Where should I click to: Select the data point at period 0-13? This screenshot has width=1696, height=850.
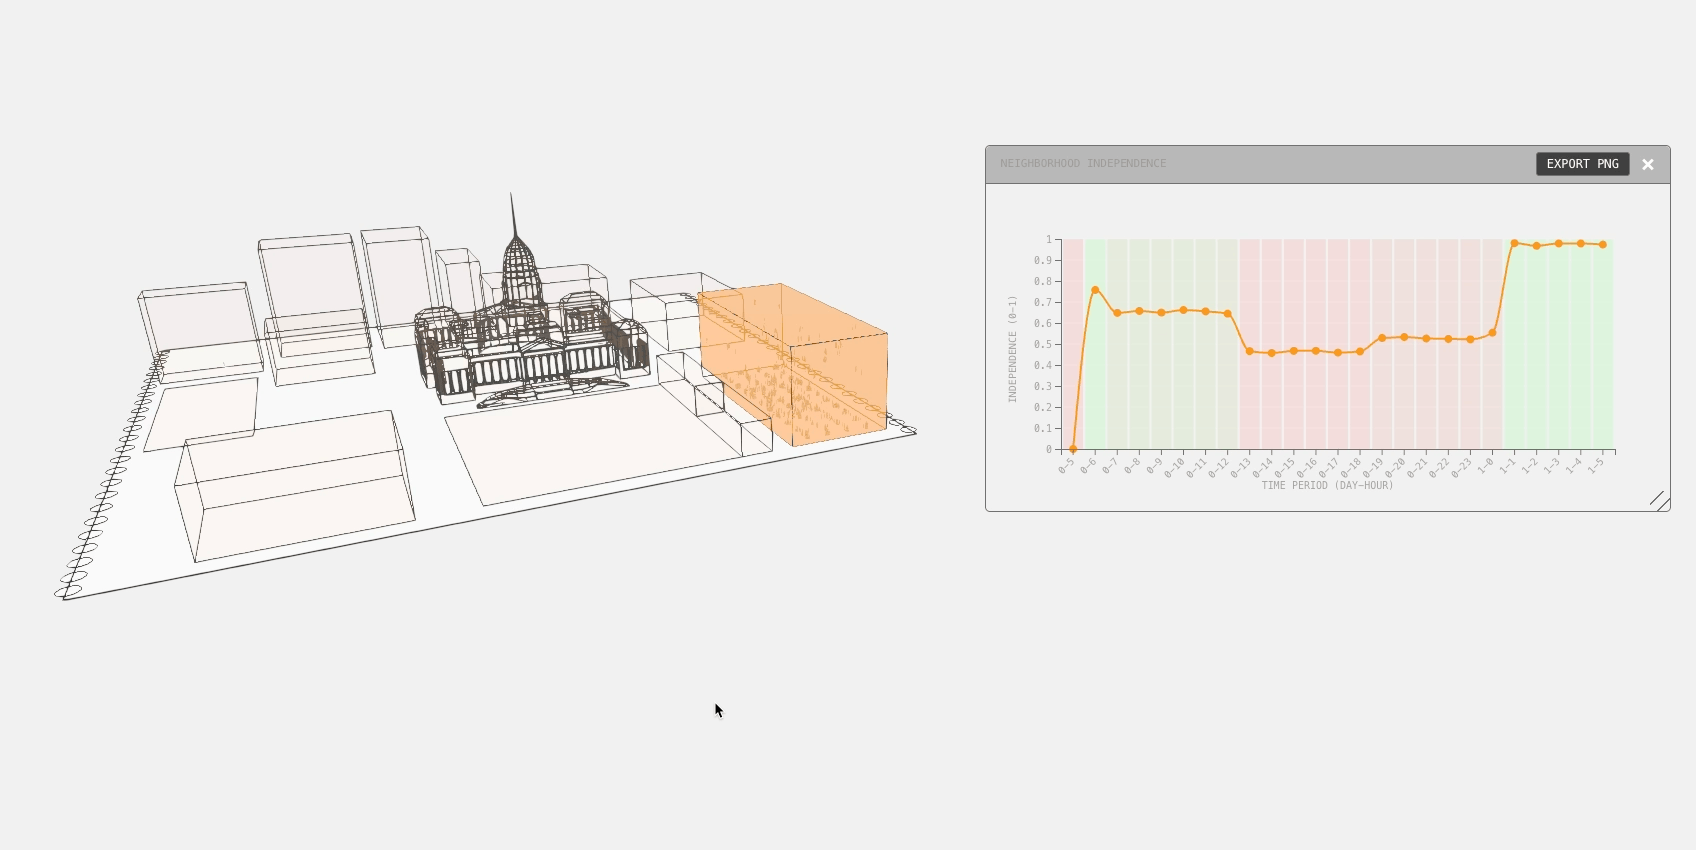tap(1249, 351)
